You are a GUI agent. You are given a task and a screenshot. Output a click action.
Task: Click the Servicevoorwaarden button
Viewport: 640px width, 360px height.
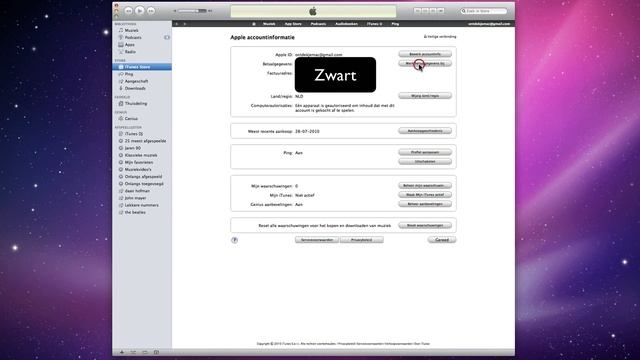pos(317,240)
